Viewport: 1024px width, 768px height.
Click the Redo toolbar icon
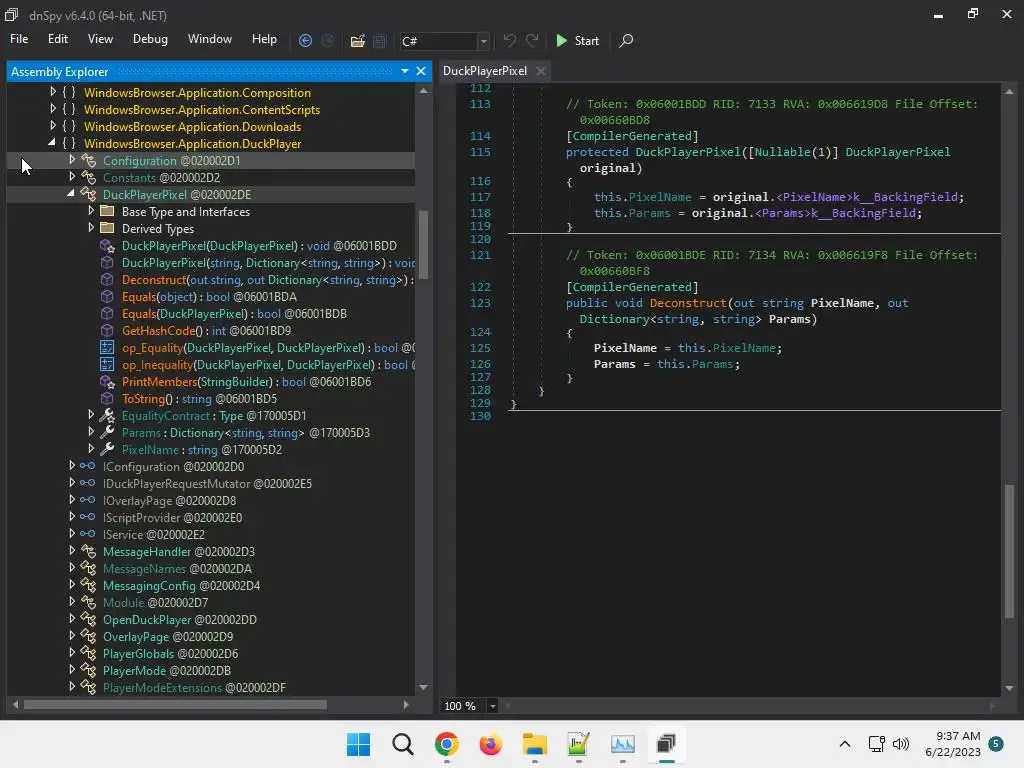click(x=532, y=40)
